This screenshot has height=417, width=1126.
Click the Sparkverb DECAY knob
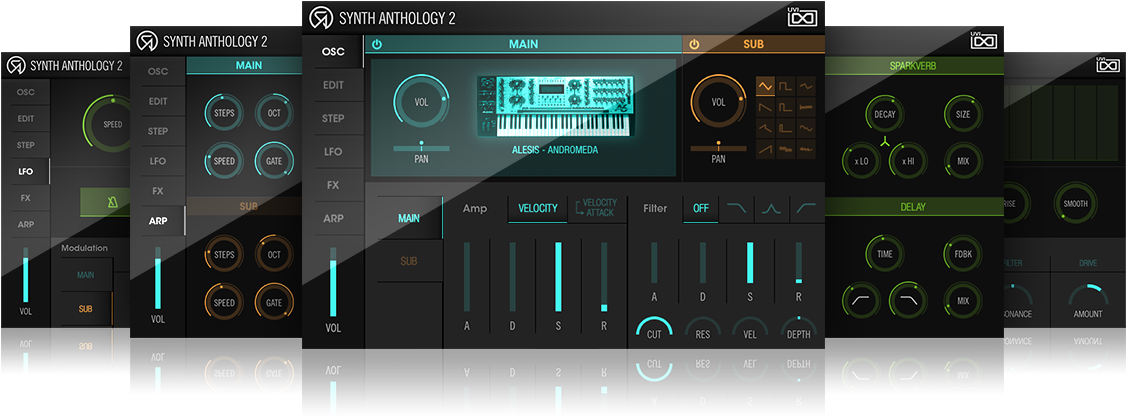tap(884, 115)
